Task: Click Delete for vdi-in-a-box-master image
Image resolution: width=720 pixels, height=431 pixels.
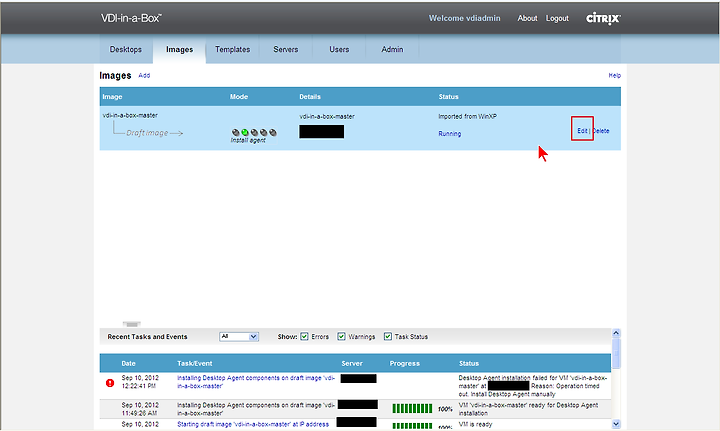Action: 601,131
